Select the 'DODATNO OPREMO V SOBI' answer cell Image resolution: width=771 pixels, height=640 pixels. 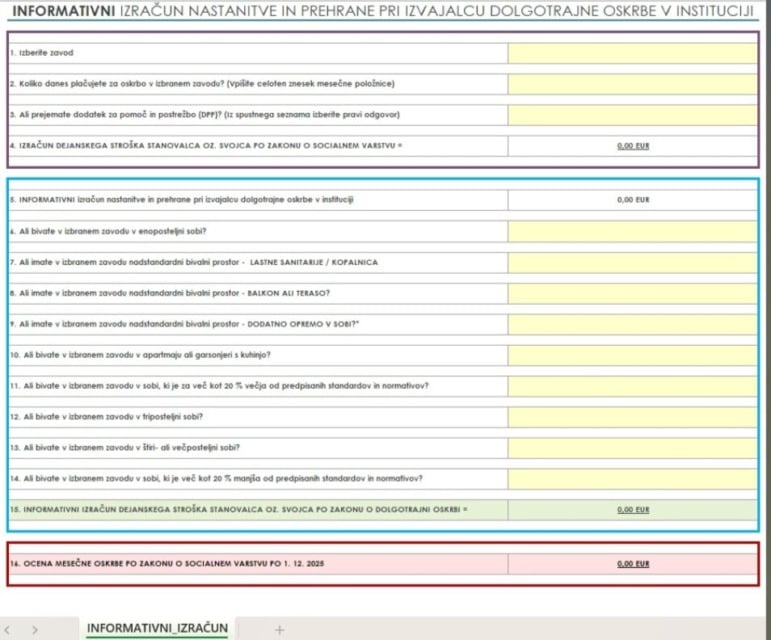(632, 324)
